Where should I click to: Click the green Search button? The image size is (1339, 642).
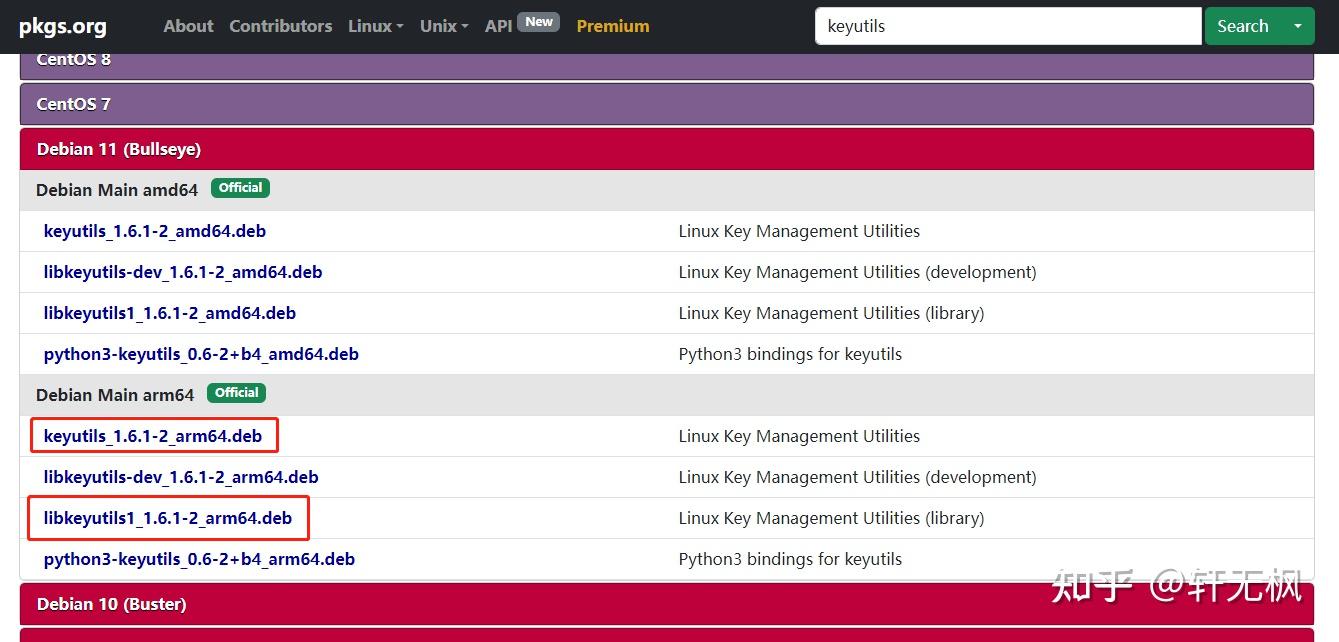click(1243, 26)
